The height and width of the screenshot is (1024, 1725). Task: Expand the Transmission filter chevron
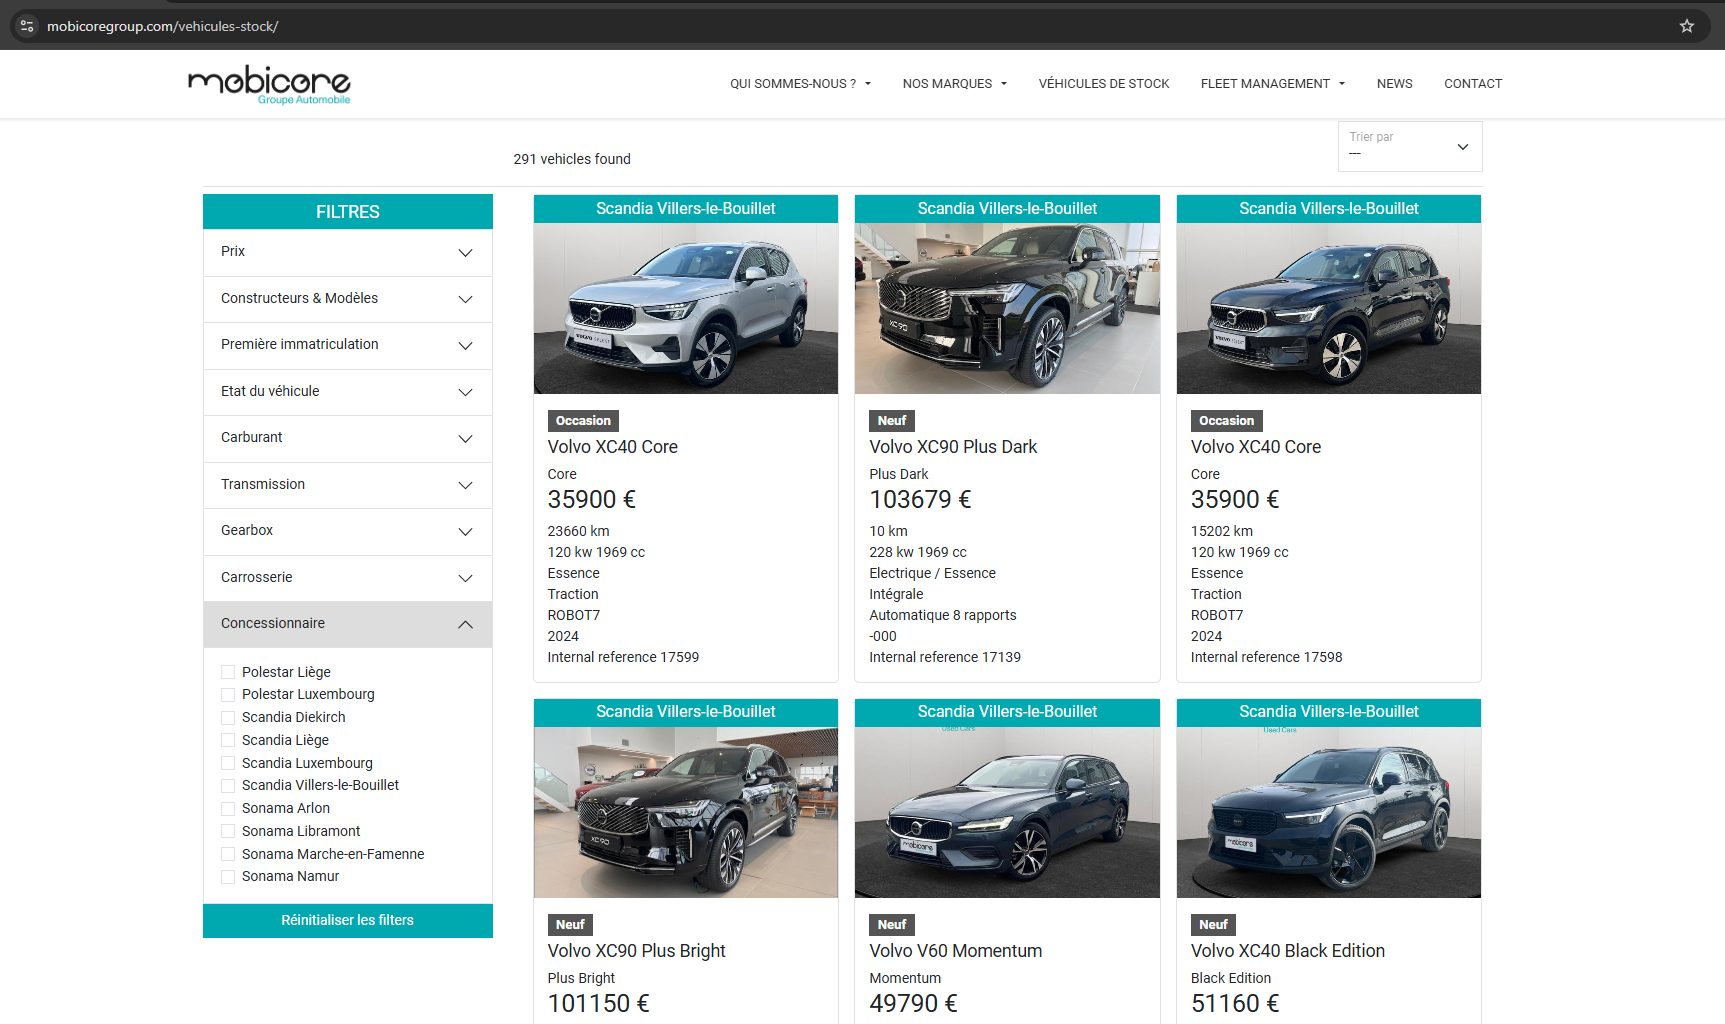(465, 485)
